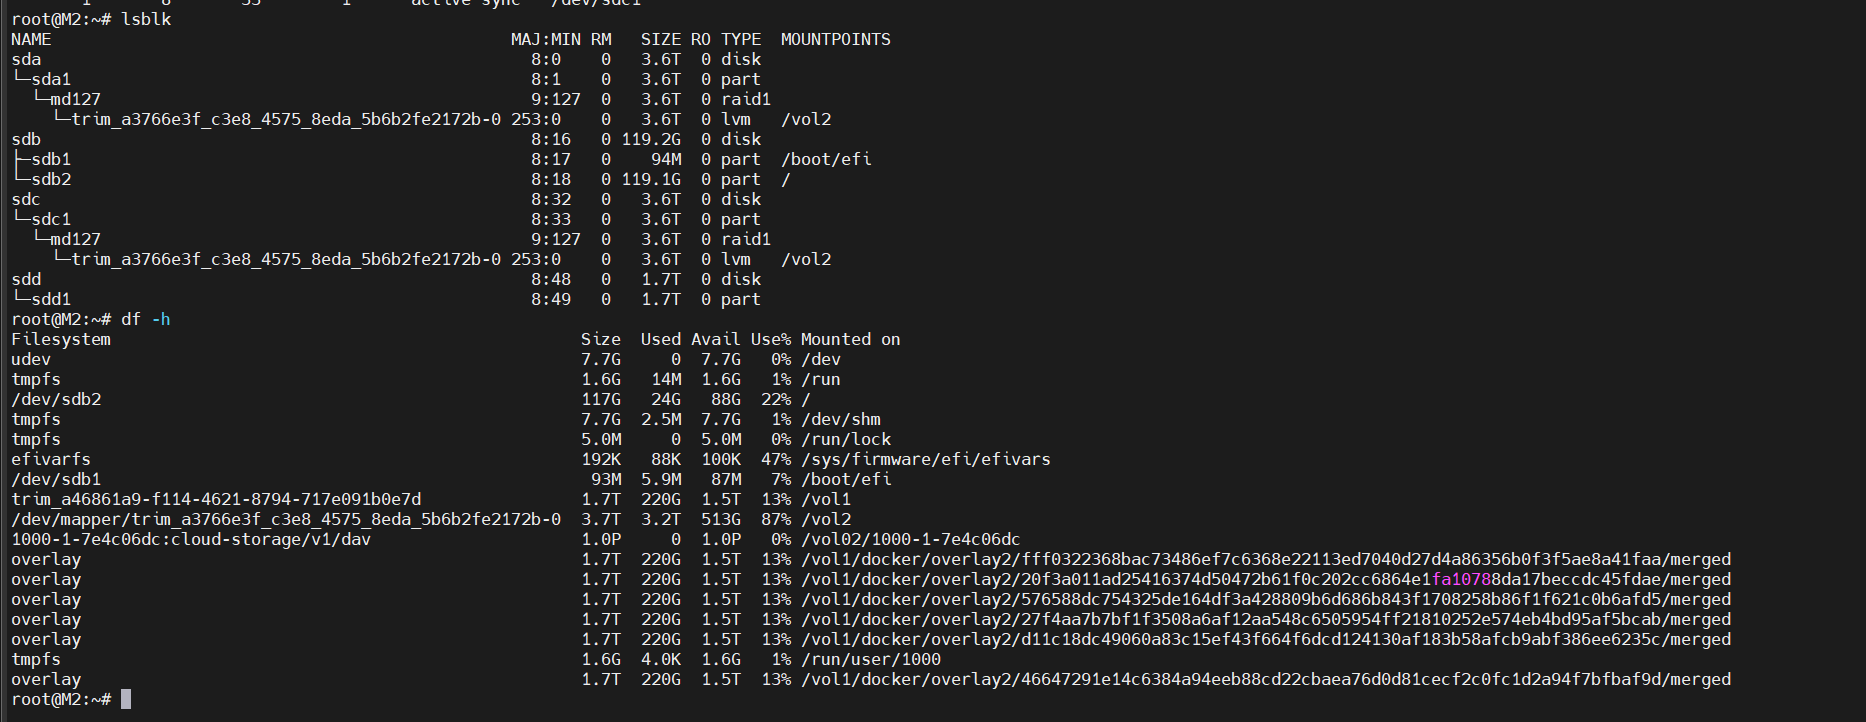Click the cloud-storage/v1/dav filesystem entry
The image size is (1866, 722).
(191, 539)
